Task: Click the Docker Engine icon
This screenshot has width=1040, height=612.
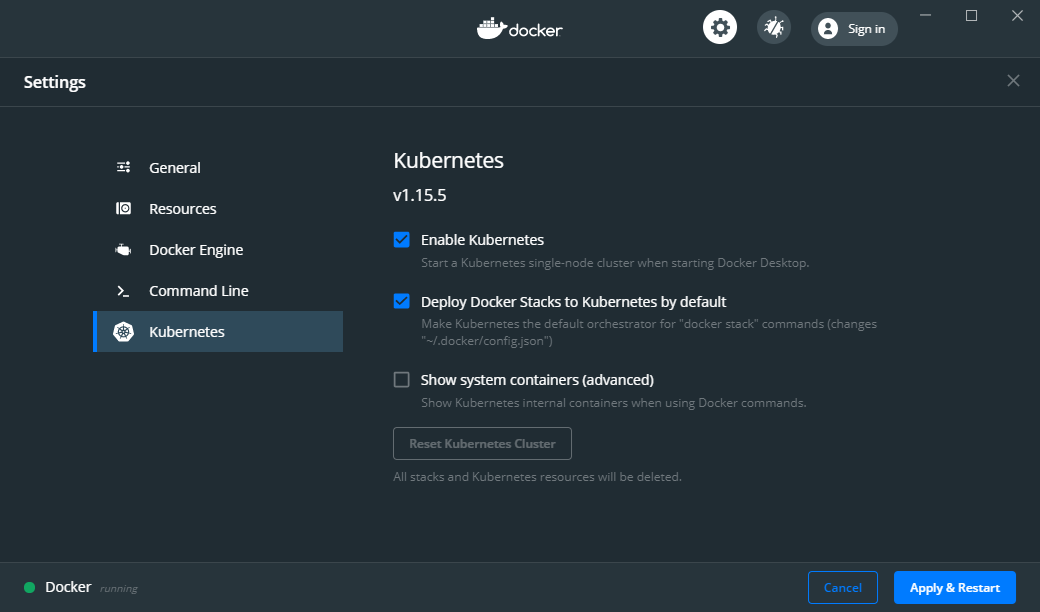Action: (123, 250)
